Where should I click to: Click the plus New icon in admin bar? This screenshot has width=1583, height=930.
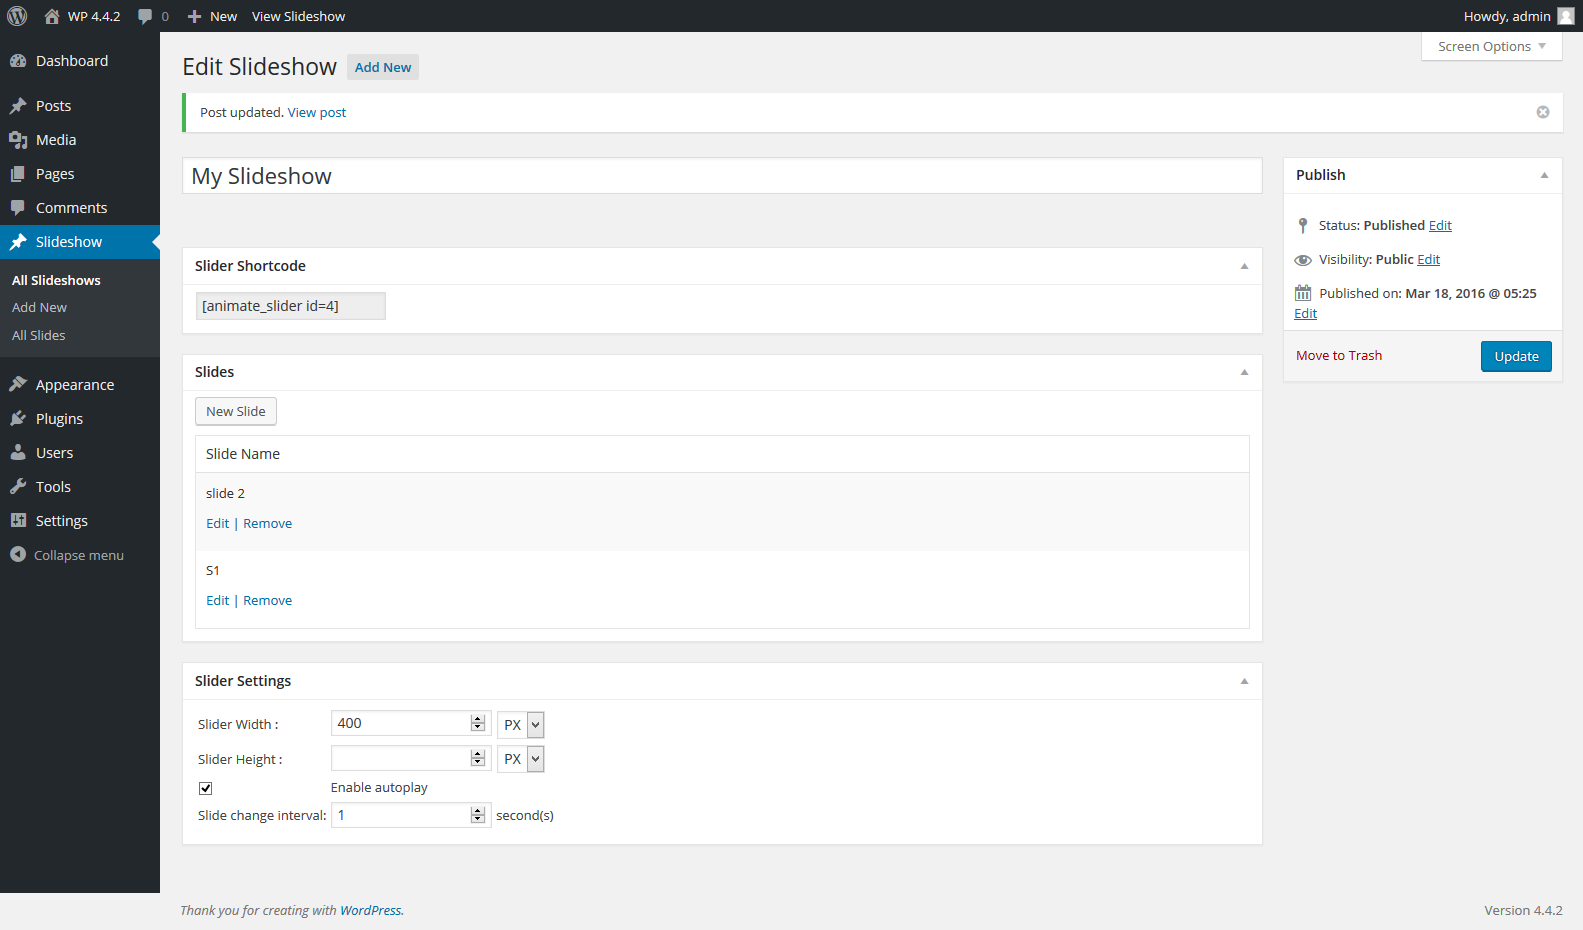point(195,16)
